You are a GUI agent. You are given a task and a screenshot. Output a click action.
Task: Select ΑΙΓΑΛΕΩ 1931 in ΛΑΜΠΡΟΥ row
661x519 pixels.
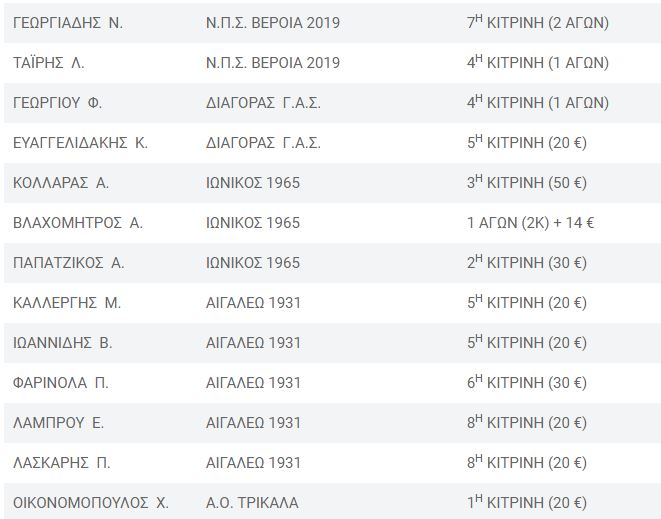tap(253, 423)
